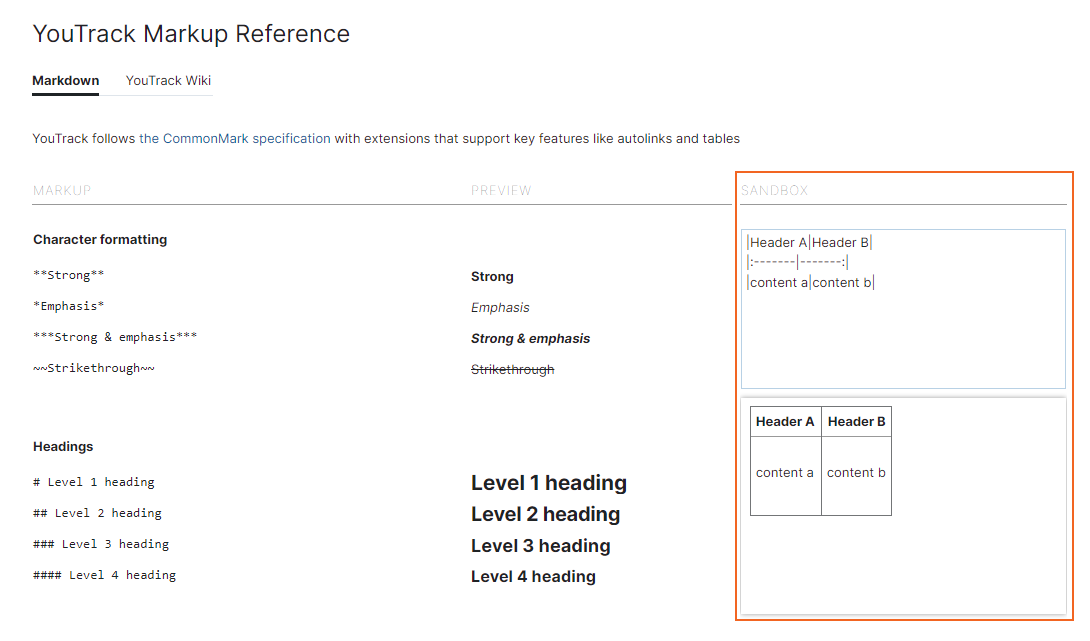Select the Markdown tab
The height and width of the screenshot is (641, 1090).
(65, 80)
